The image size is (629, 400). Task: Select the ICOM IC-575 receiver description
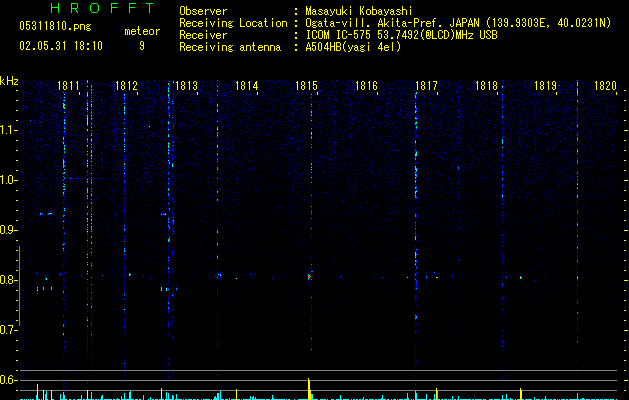click(401, 35)
